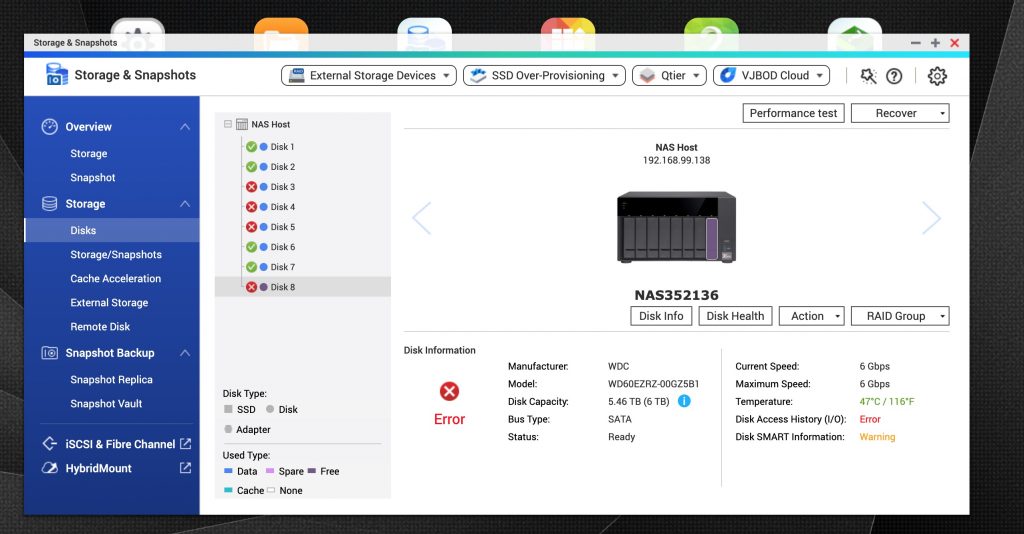Viewport: 1024px width, 534px height.
Task: Click the temperature value 47°C / 116°F
Action: (x=887, y=401)
